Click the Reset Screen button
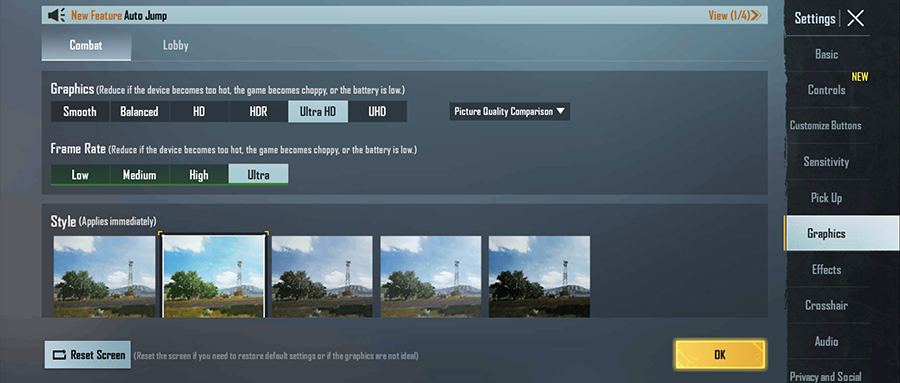This screenshot has height=383, width=900. point(88,355)
